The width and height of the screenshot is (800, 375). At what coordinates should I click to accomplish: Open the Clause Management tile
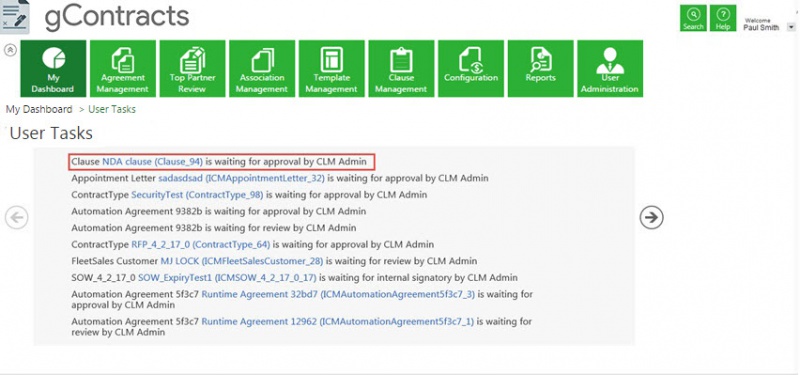(401, 68)
